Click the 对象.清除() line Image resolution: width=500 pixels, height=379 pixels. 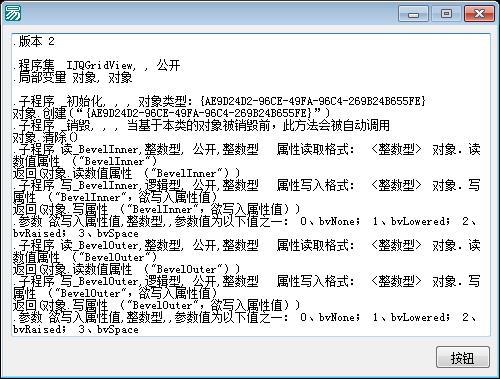45,137
